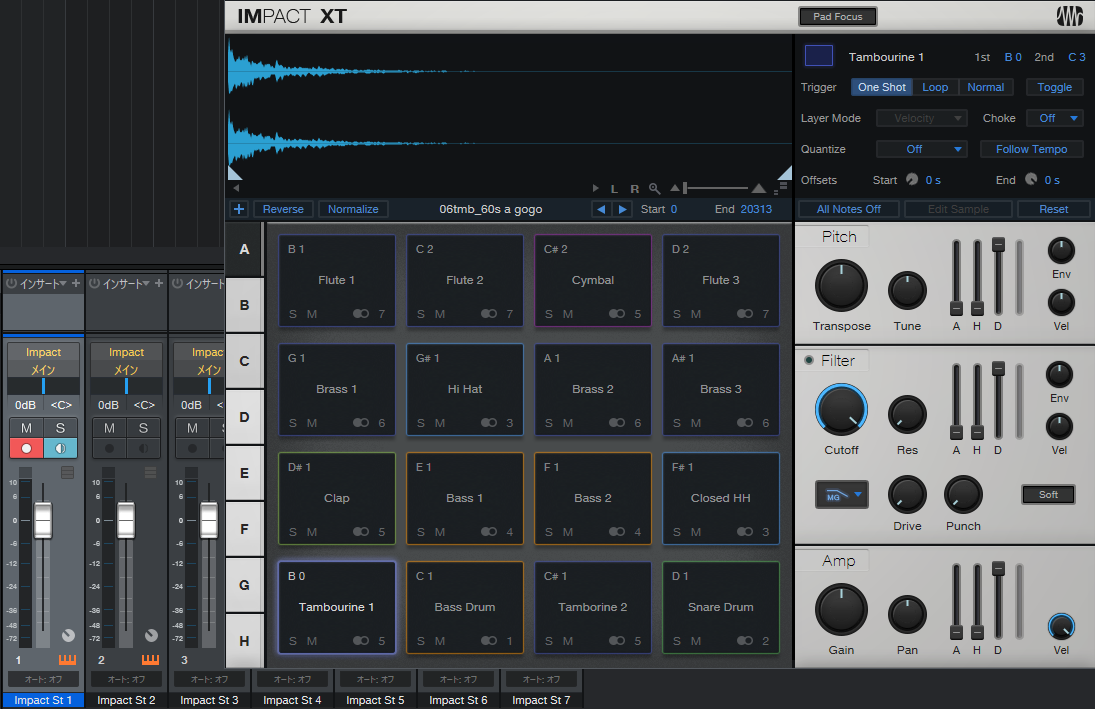Click the Filter Res knob
1095x709 pixels.
(907, 415)
